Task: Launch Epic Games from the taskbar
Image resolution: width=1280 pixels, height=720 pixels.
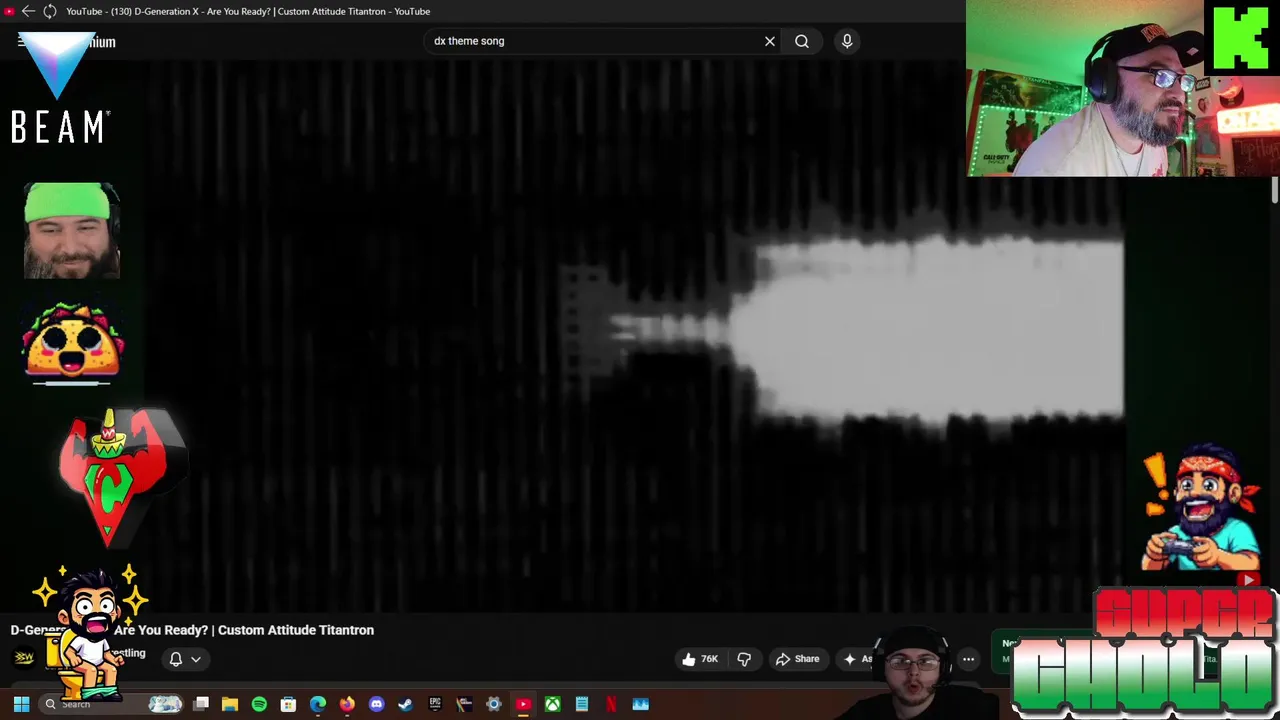Action: [435, 704]
